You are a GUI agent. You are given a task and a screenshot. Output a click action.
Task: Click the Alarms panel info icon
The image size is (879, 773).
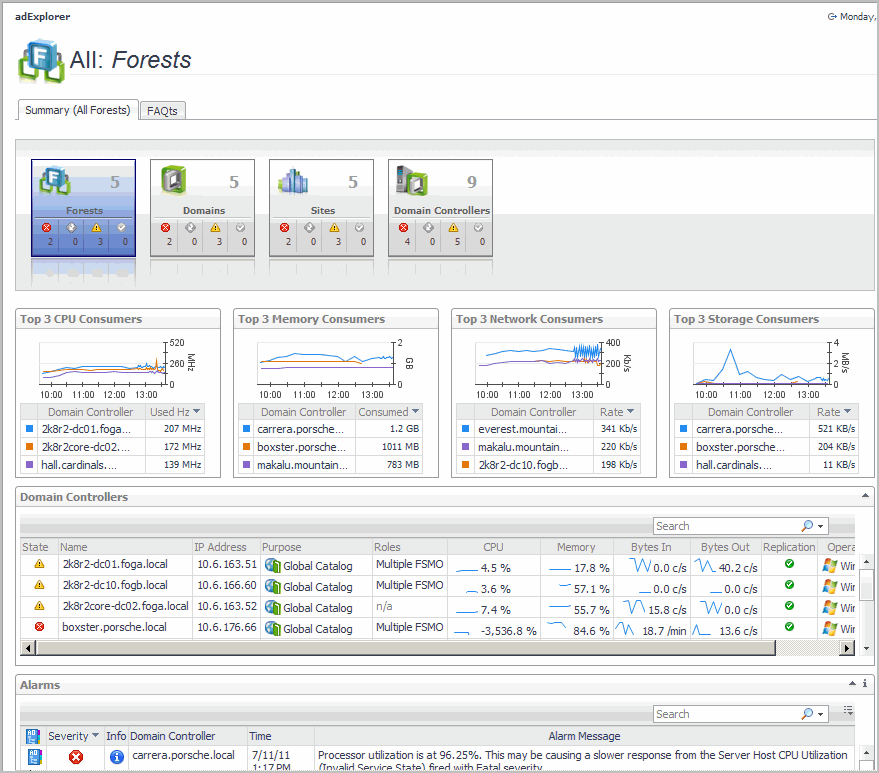tap(865, 684)
